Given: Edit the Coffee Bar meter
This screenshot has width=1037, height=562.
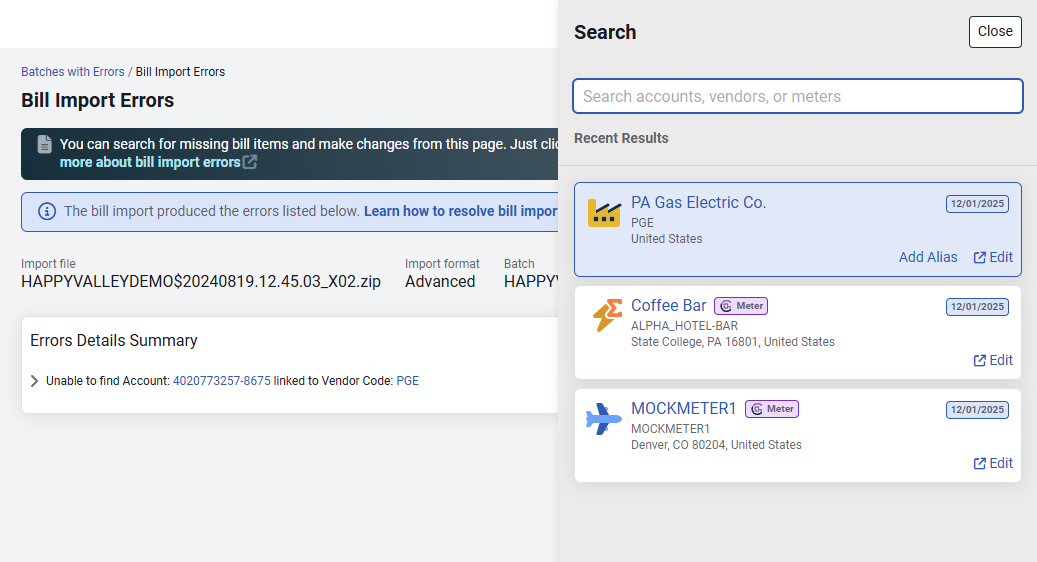Looking at the screenshot, I should (x=993, y=360).
